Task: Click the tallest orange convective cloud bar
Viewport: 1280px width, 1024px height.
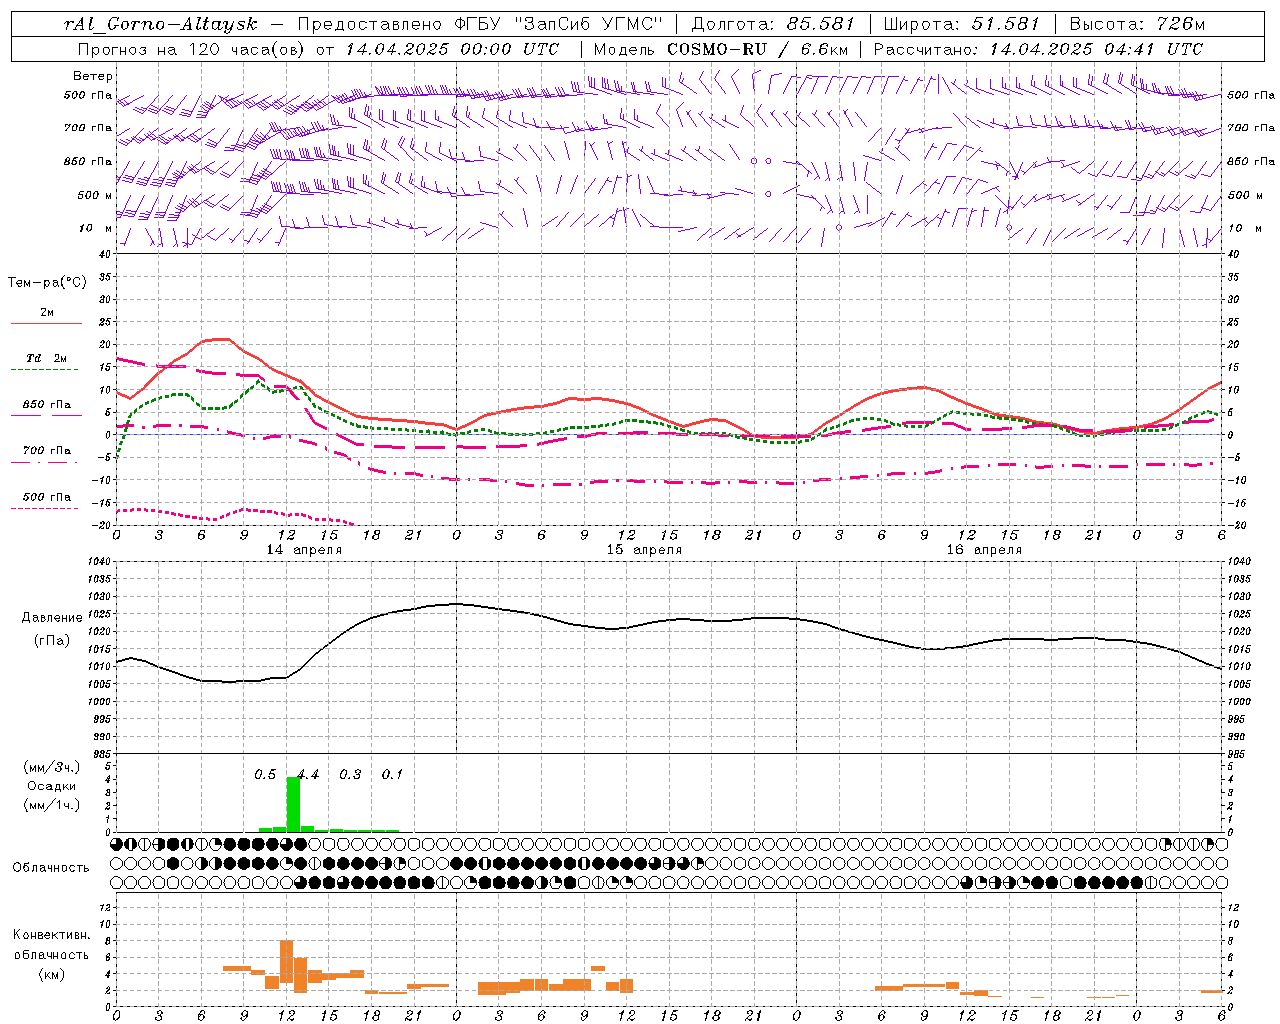Action: click(286, 961)
